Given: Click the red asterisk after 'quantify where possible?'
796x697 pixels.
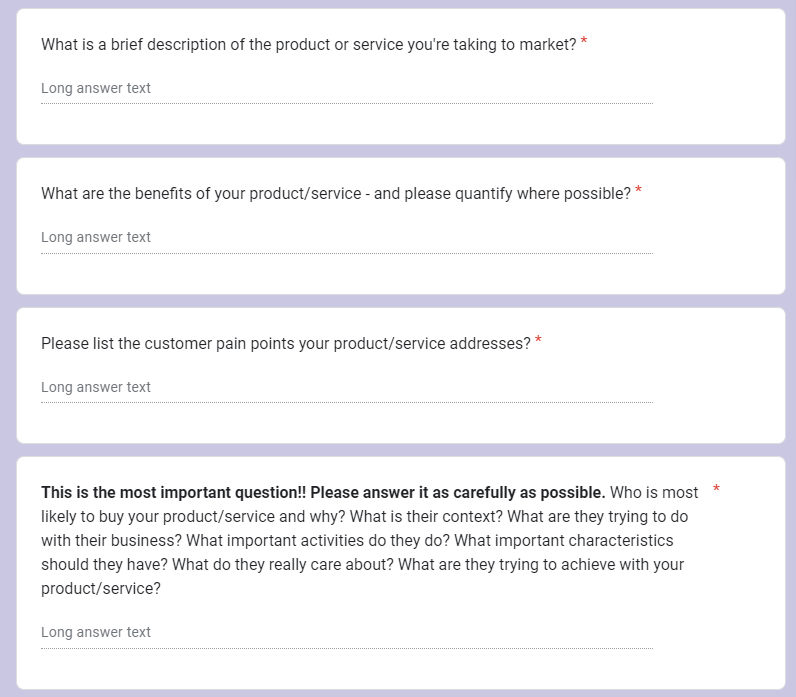Looking at the screenshot, I should (638, 190).
